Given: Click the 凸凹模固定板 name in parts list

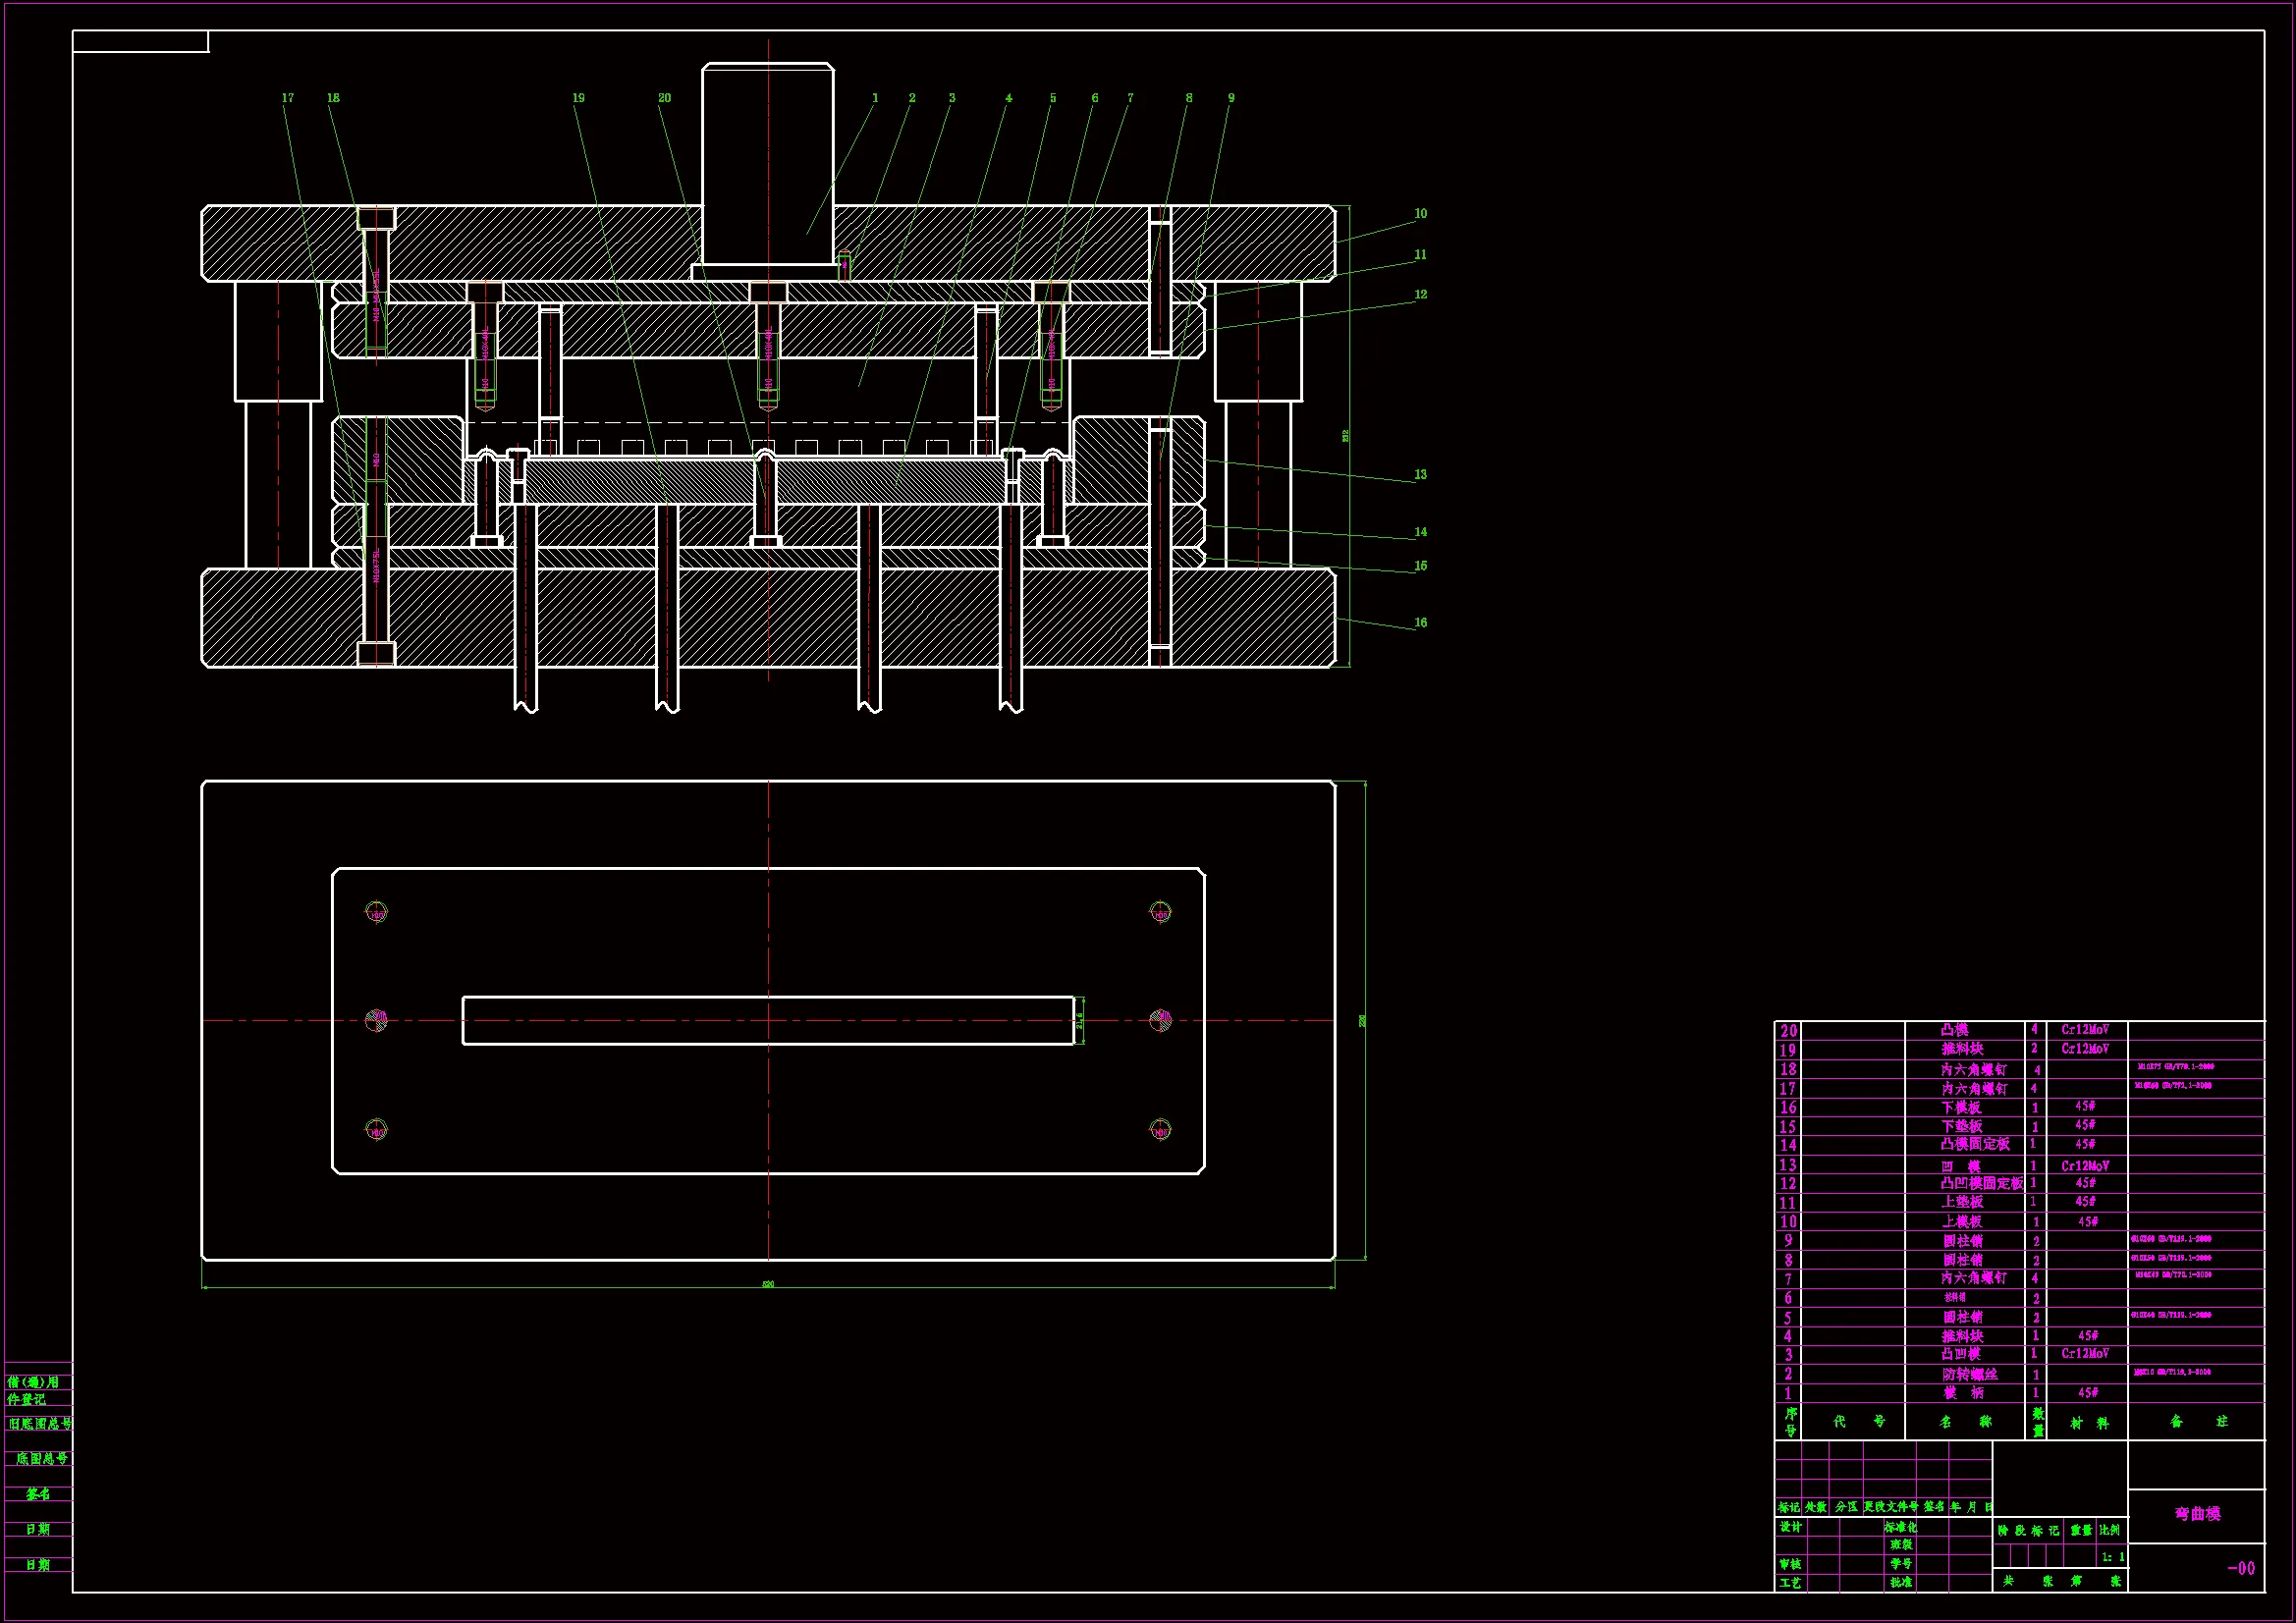Looking at the screenshot, I should pyautogui.click(x=1981, y=1183).
